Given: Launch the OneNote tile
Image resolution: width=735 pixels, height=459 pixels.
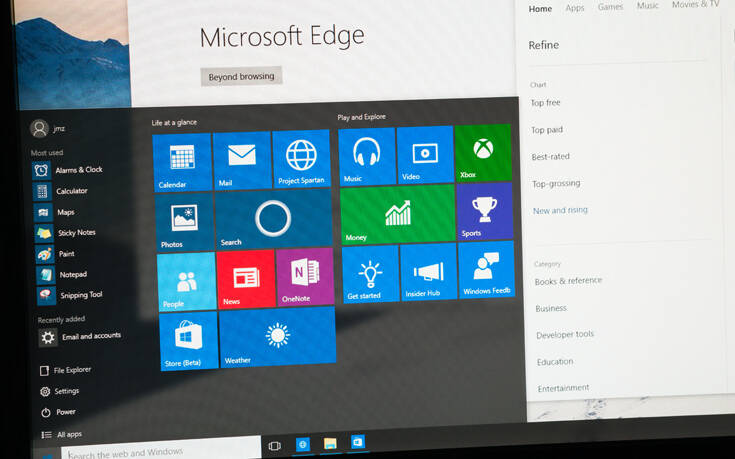Looking at the screenshot, I should [x=305, y=277].
